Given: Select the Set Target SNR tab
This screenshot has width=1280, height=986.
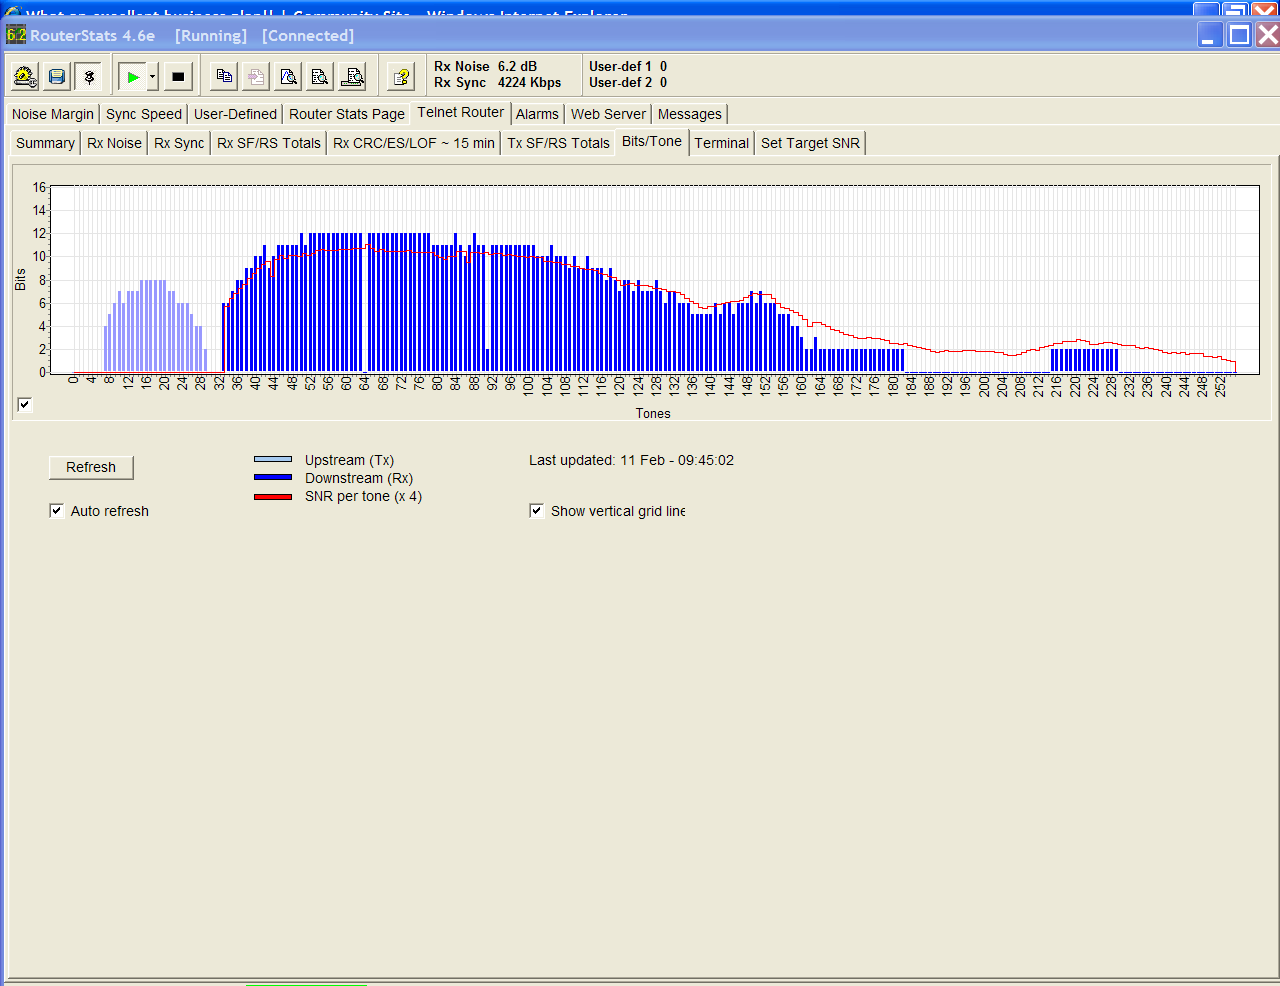Looking at the screenshot, I should [810, 143].
